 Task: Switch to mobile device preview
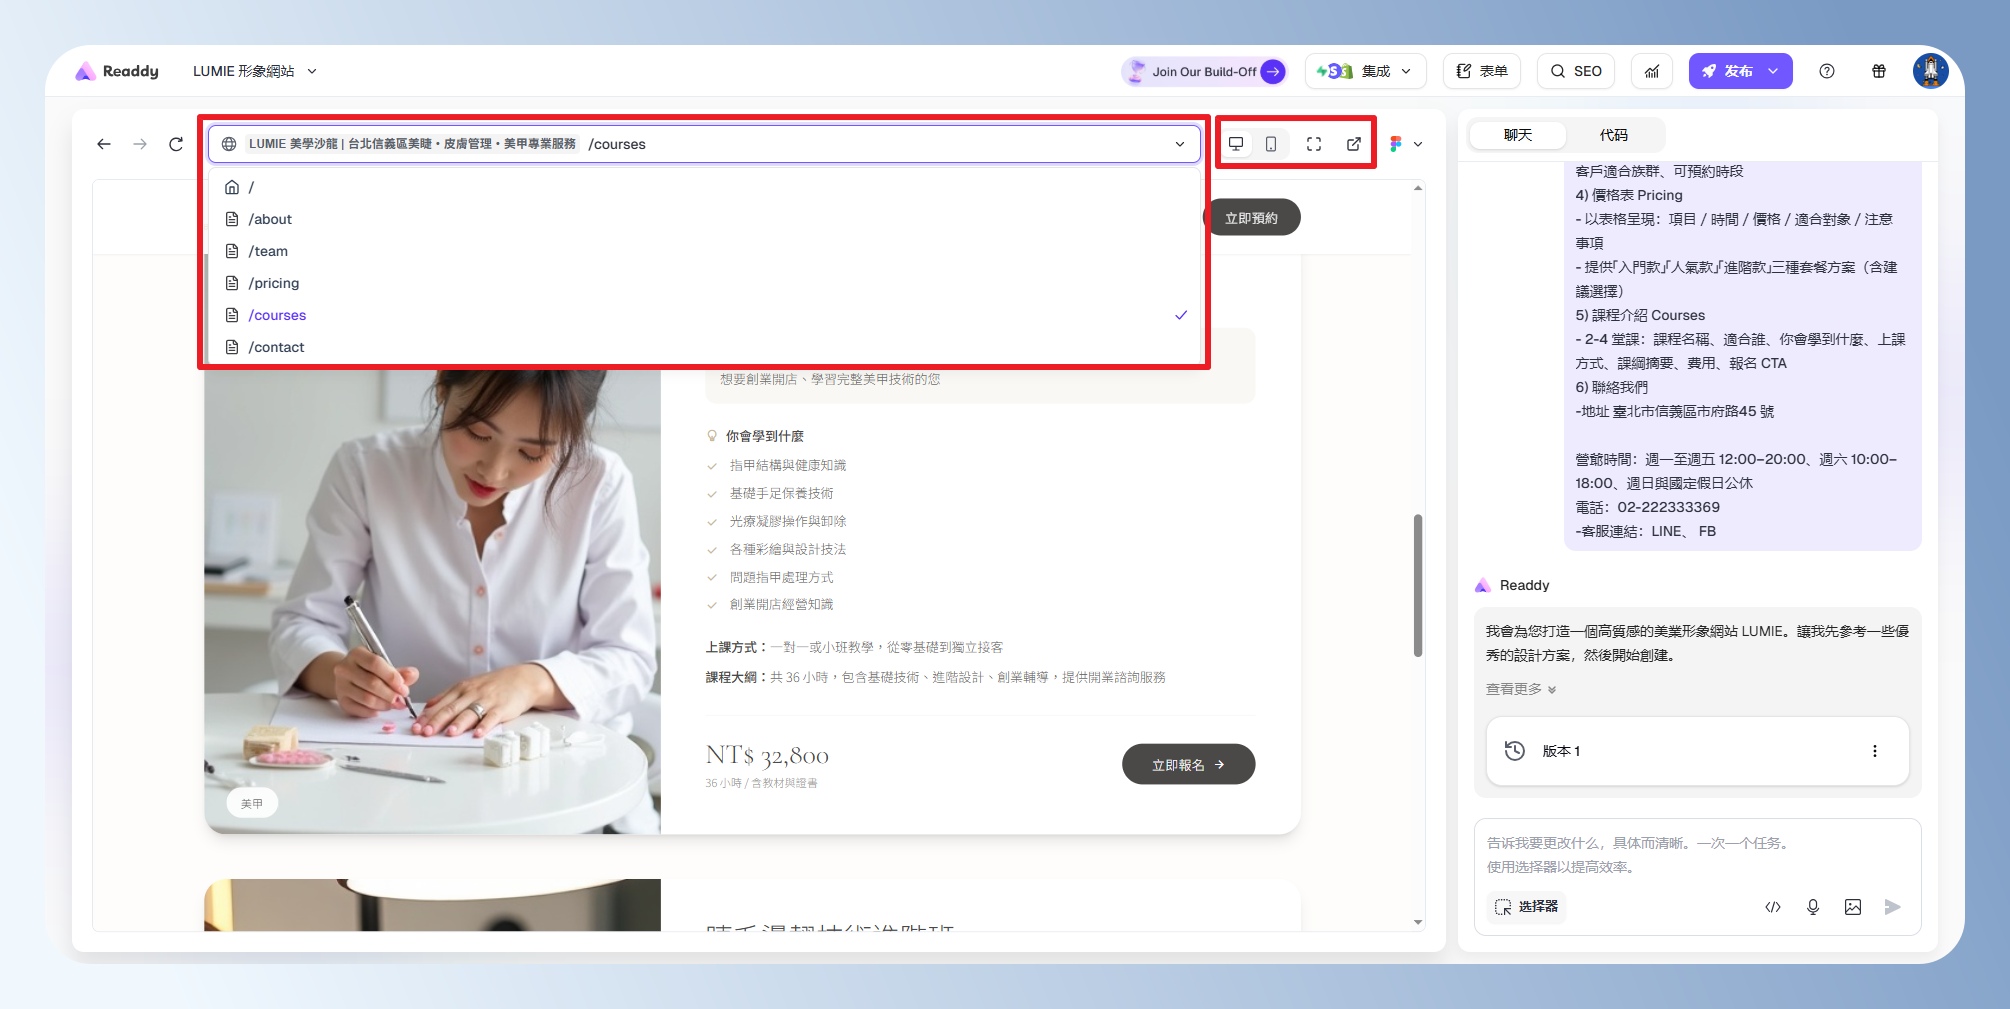click(1271, 144)
